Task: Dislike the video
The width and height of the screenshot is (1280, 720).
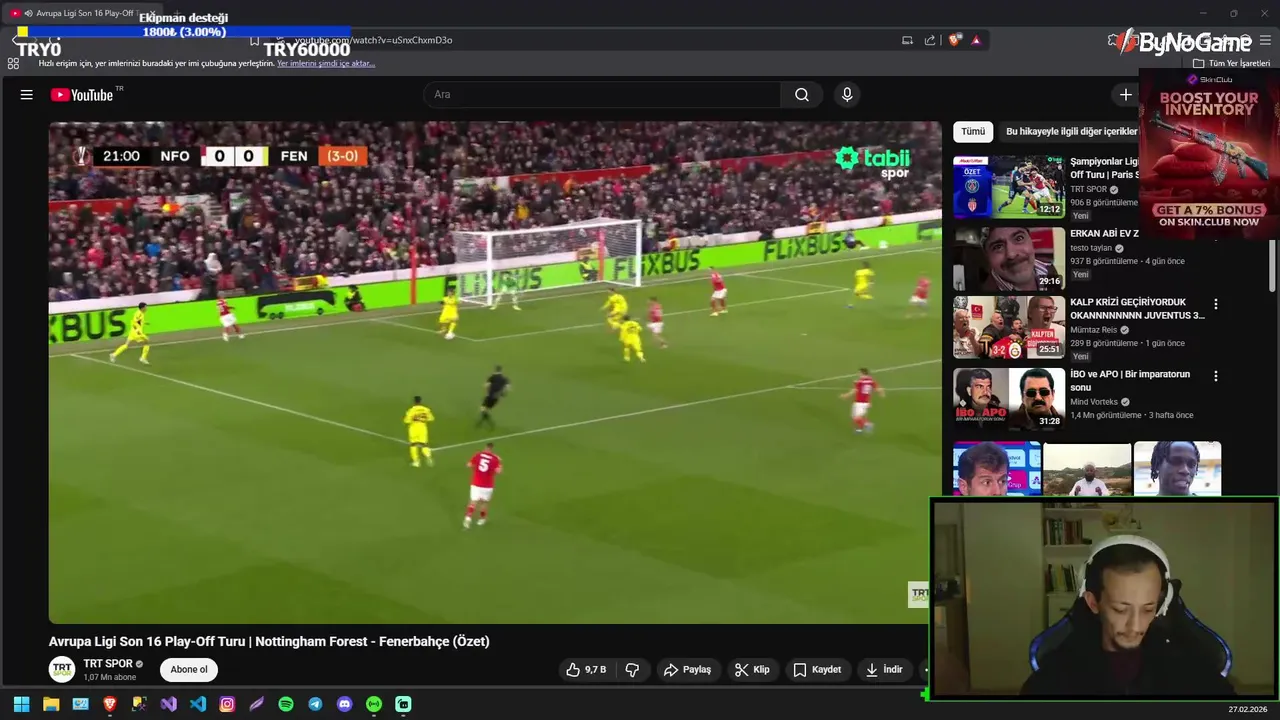Action: (632, 670)
